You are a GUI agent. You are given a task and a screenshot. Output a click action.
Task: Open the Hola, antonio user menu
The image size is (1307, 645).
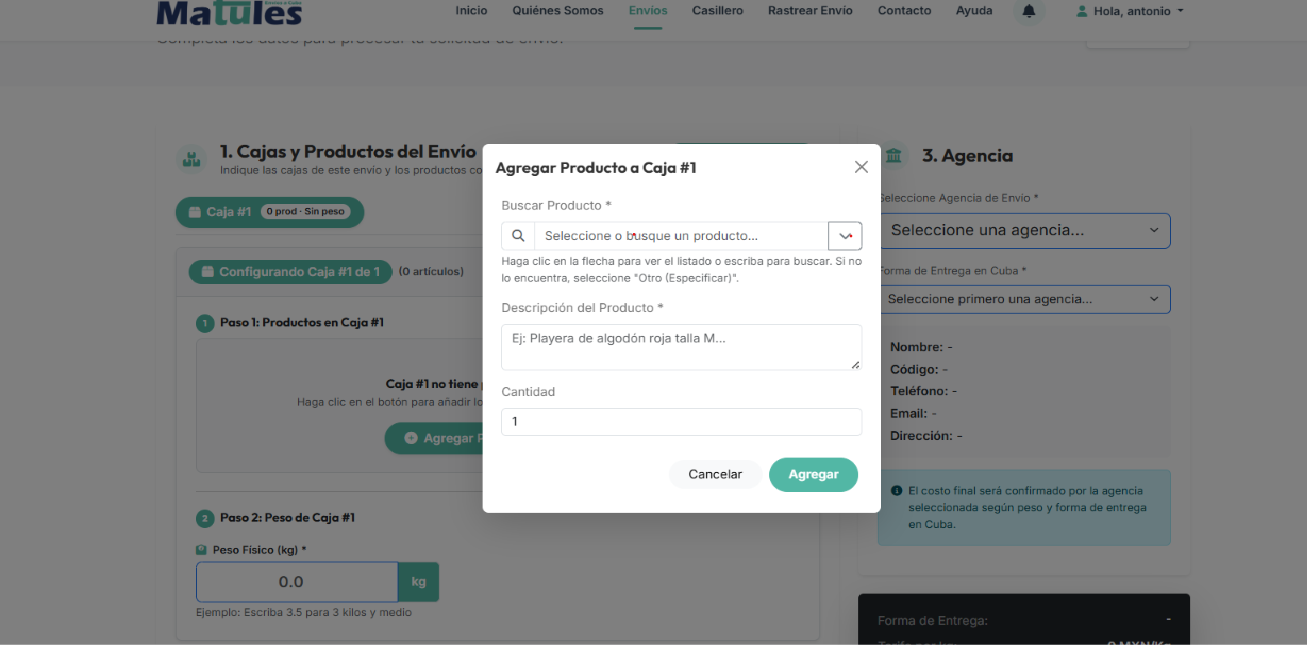1130,11
